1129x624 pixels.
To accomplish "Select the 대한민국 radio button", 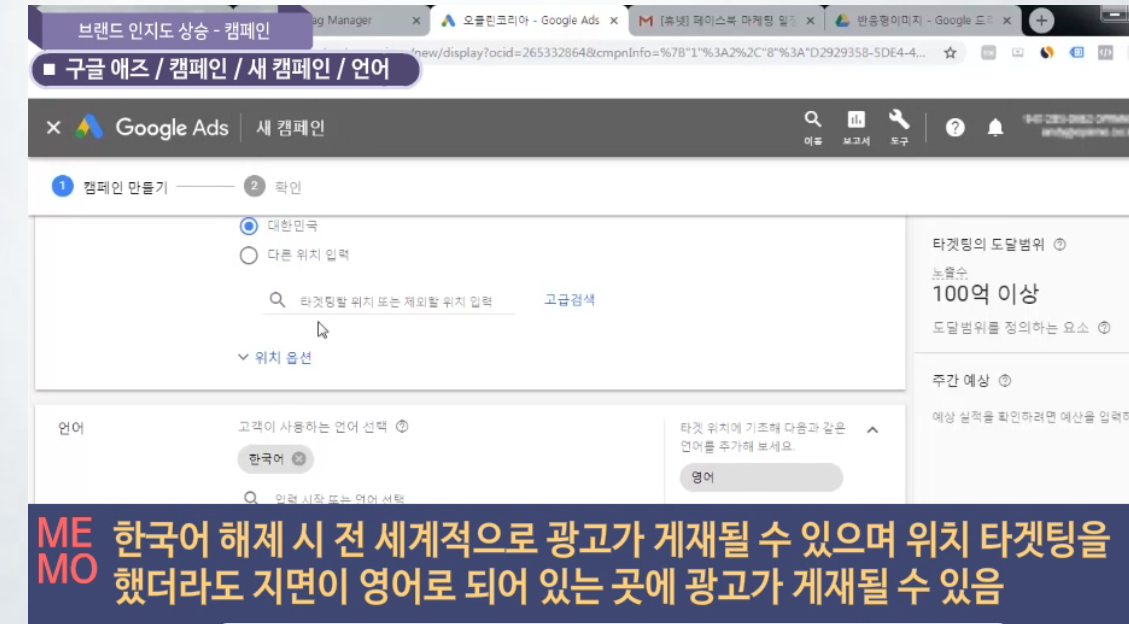I will (248, 226).
